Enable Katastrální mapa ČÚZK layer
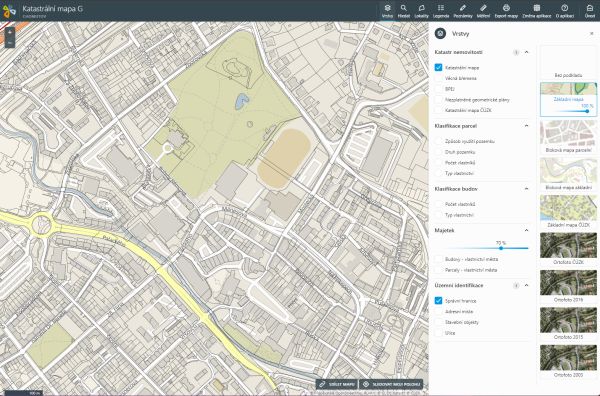This screenshot has width=600, height=396. (x=439, y=111)
